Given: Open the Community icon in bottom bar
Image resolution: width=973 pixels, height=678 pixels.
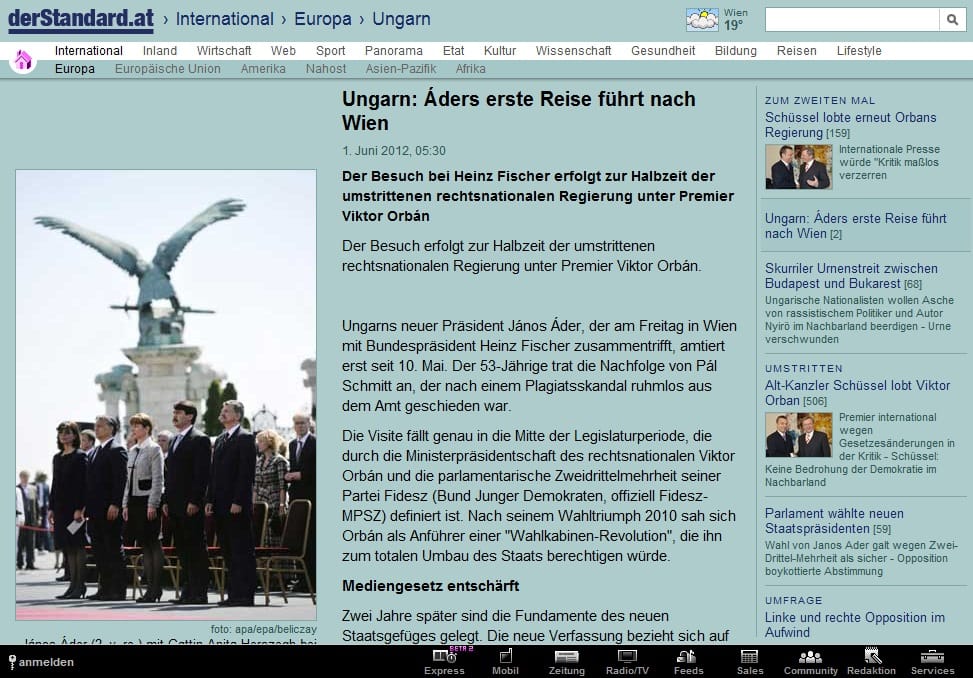Looking at the screenshot, I should coord(810,662).
